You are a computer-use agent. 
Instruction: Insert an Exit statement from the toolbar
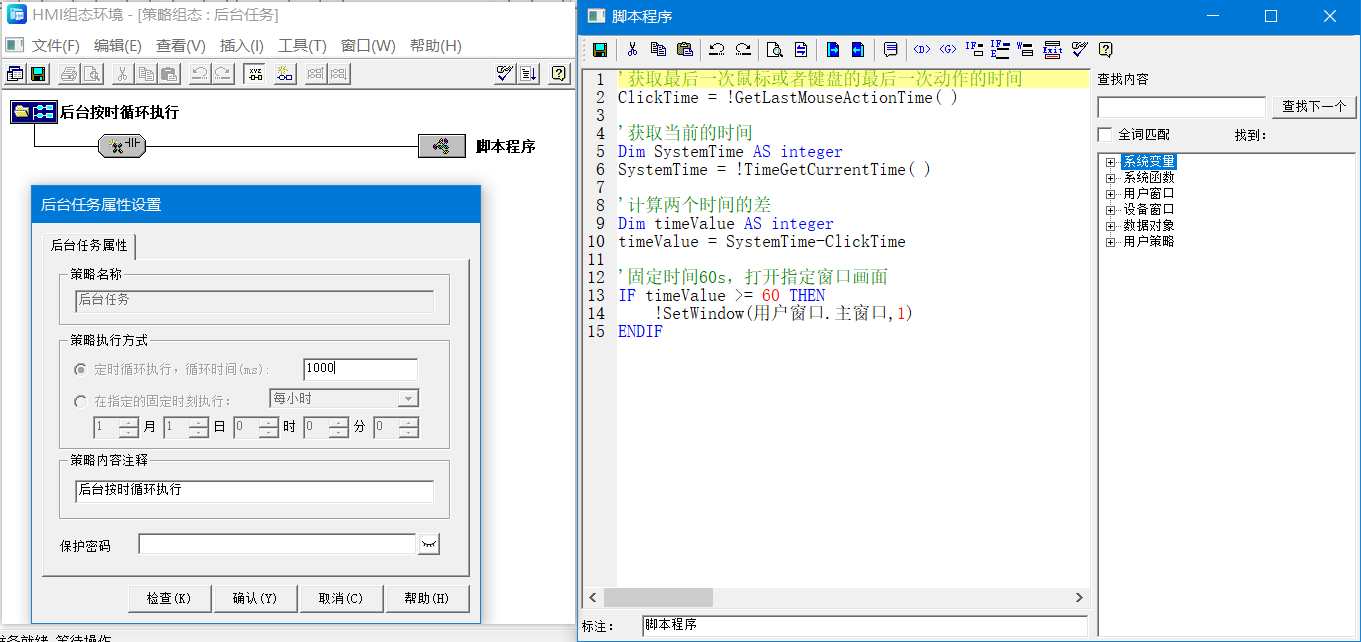1052,49
